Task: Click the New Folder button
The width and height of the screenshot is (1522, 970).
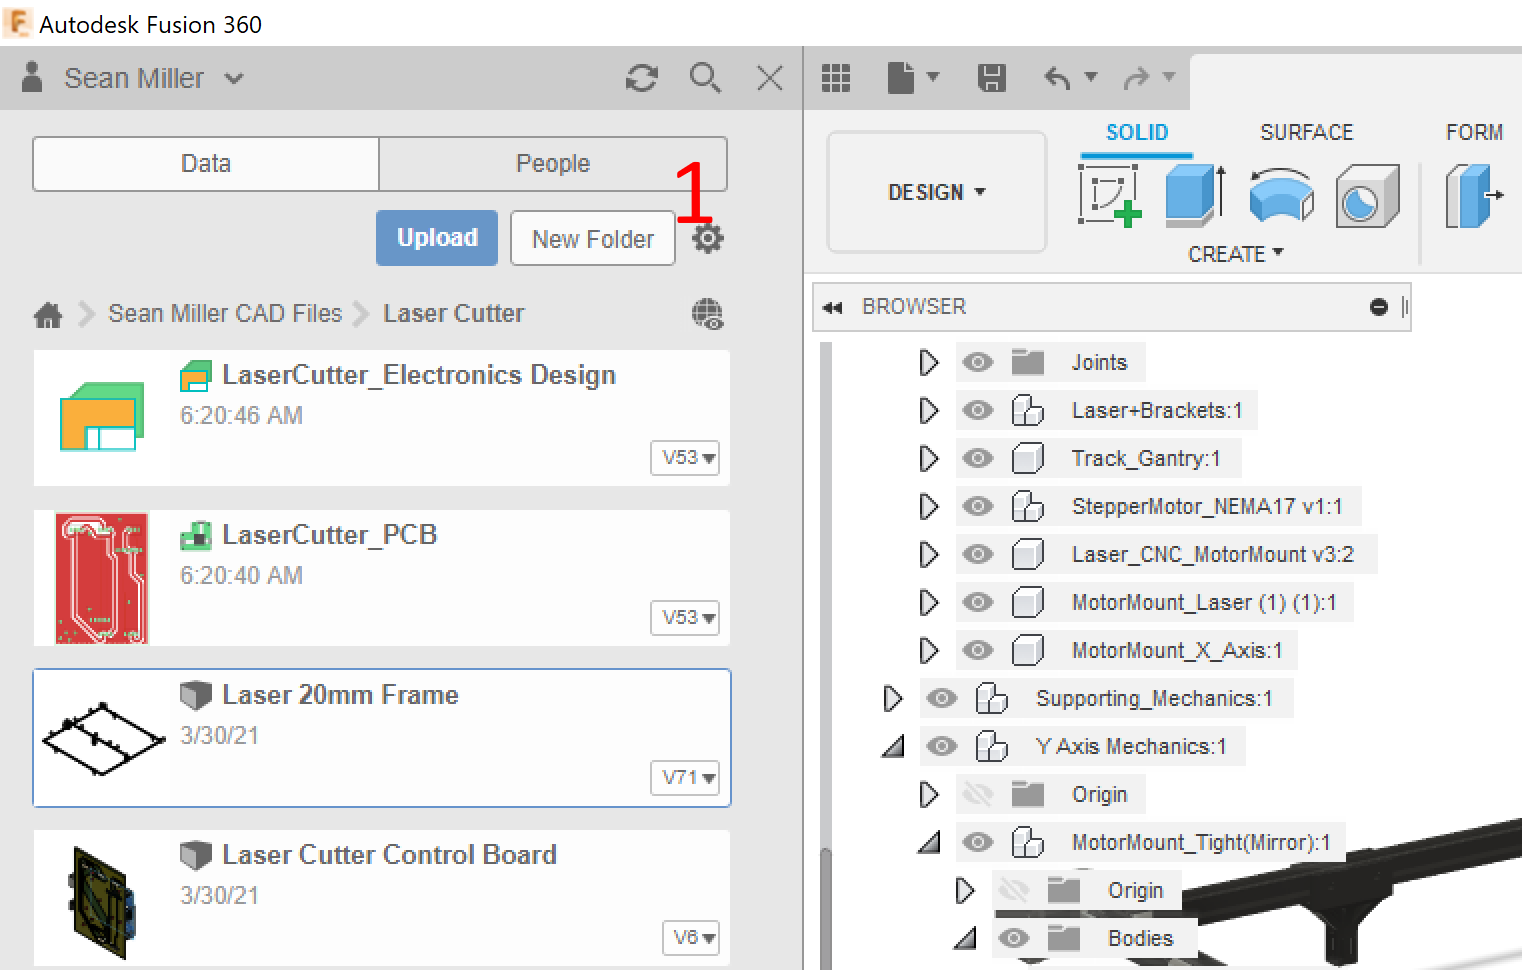Action: point(593,238)
